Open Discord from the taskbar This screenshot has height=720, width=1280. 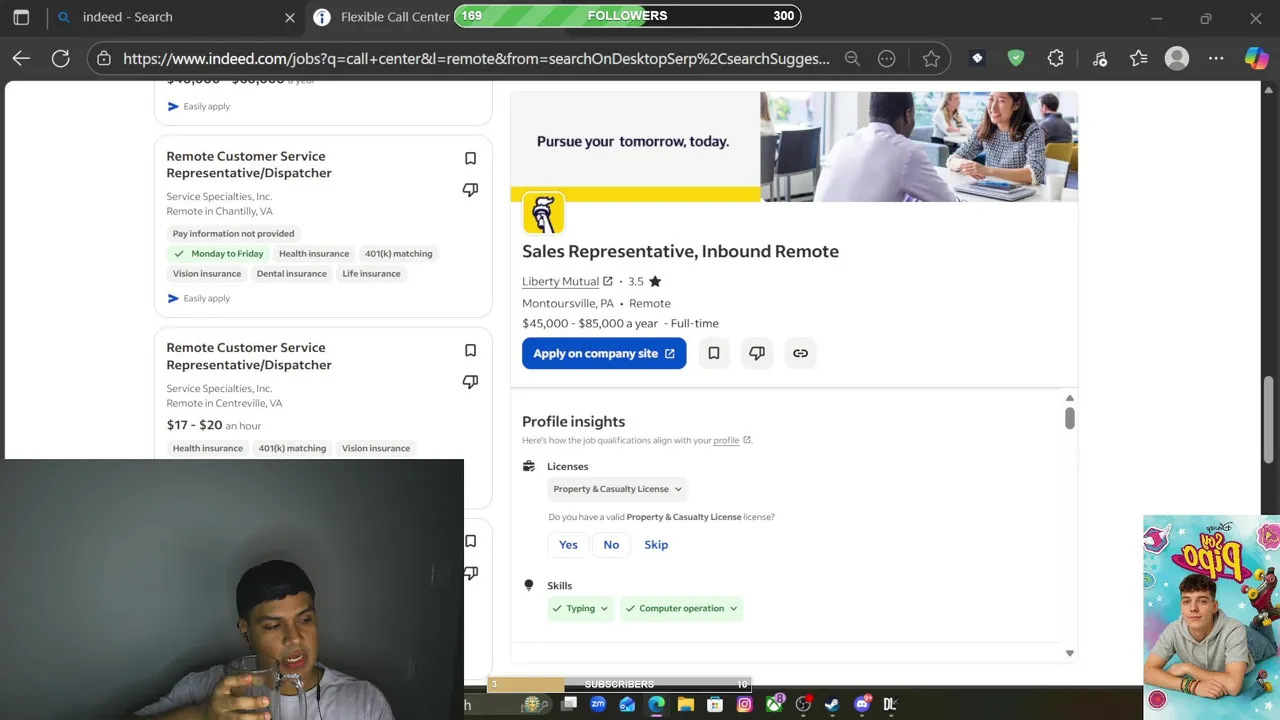[x=862, y=704]
